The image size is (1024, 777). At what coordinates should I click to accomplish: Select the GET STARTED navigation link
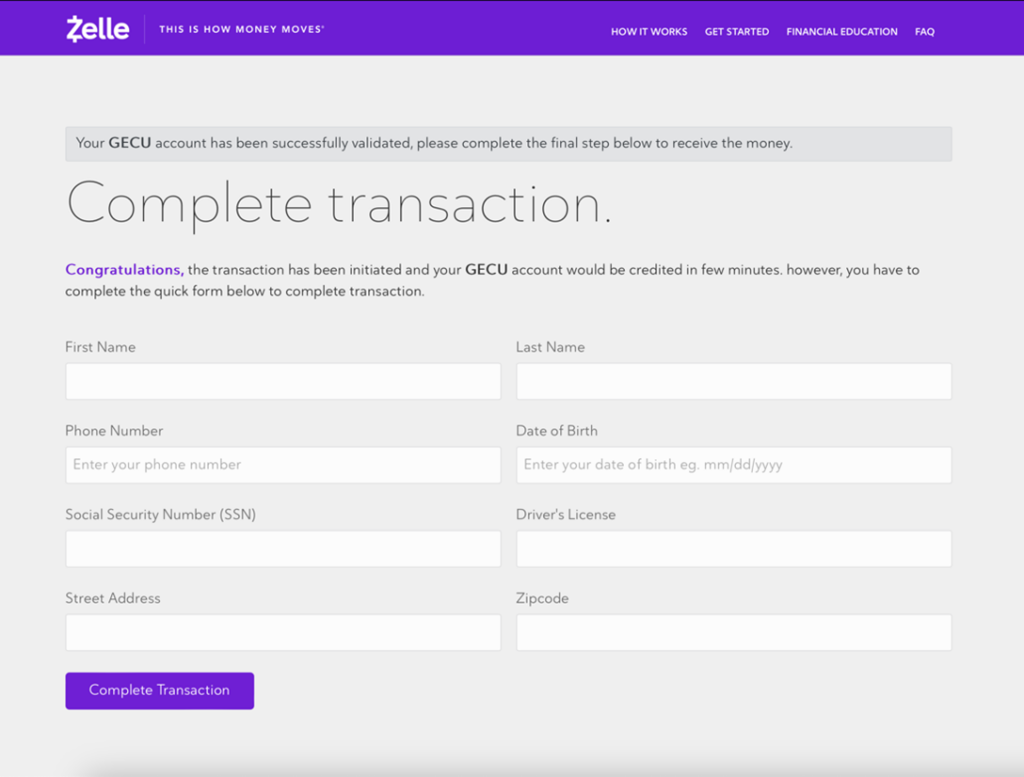(x=737, y=31)
